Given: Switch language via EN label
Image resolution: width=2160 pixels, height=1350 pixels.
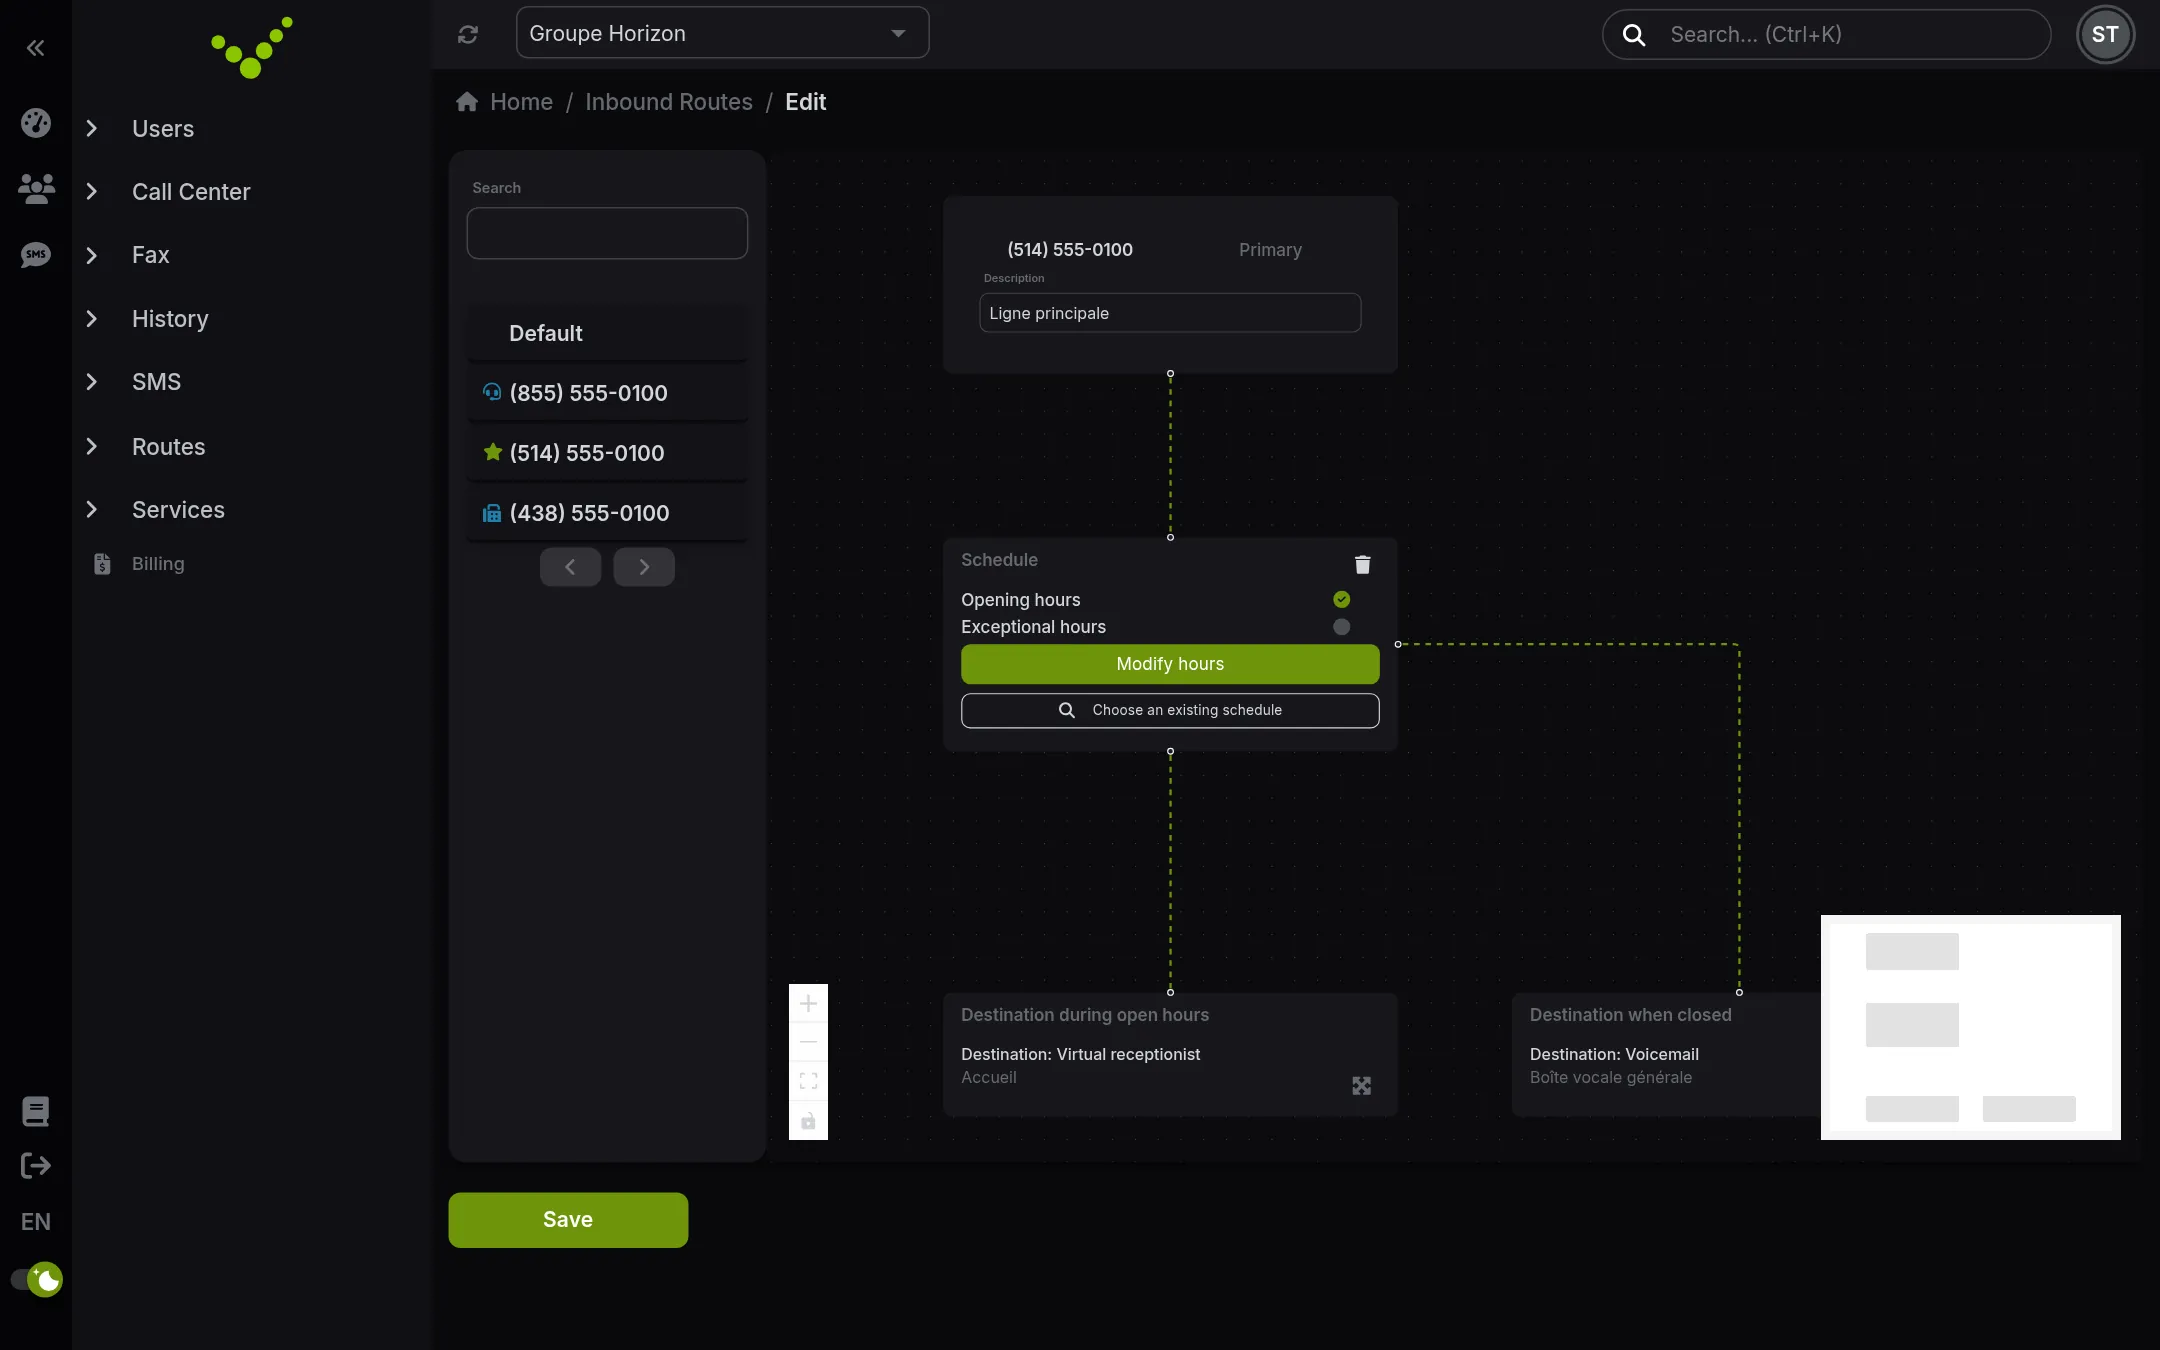Looking at the screenshot, I should click(36, 1222).
